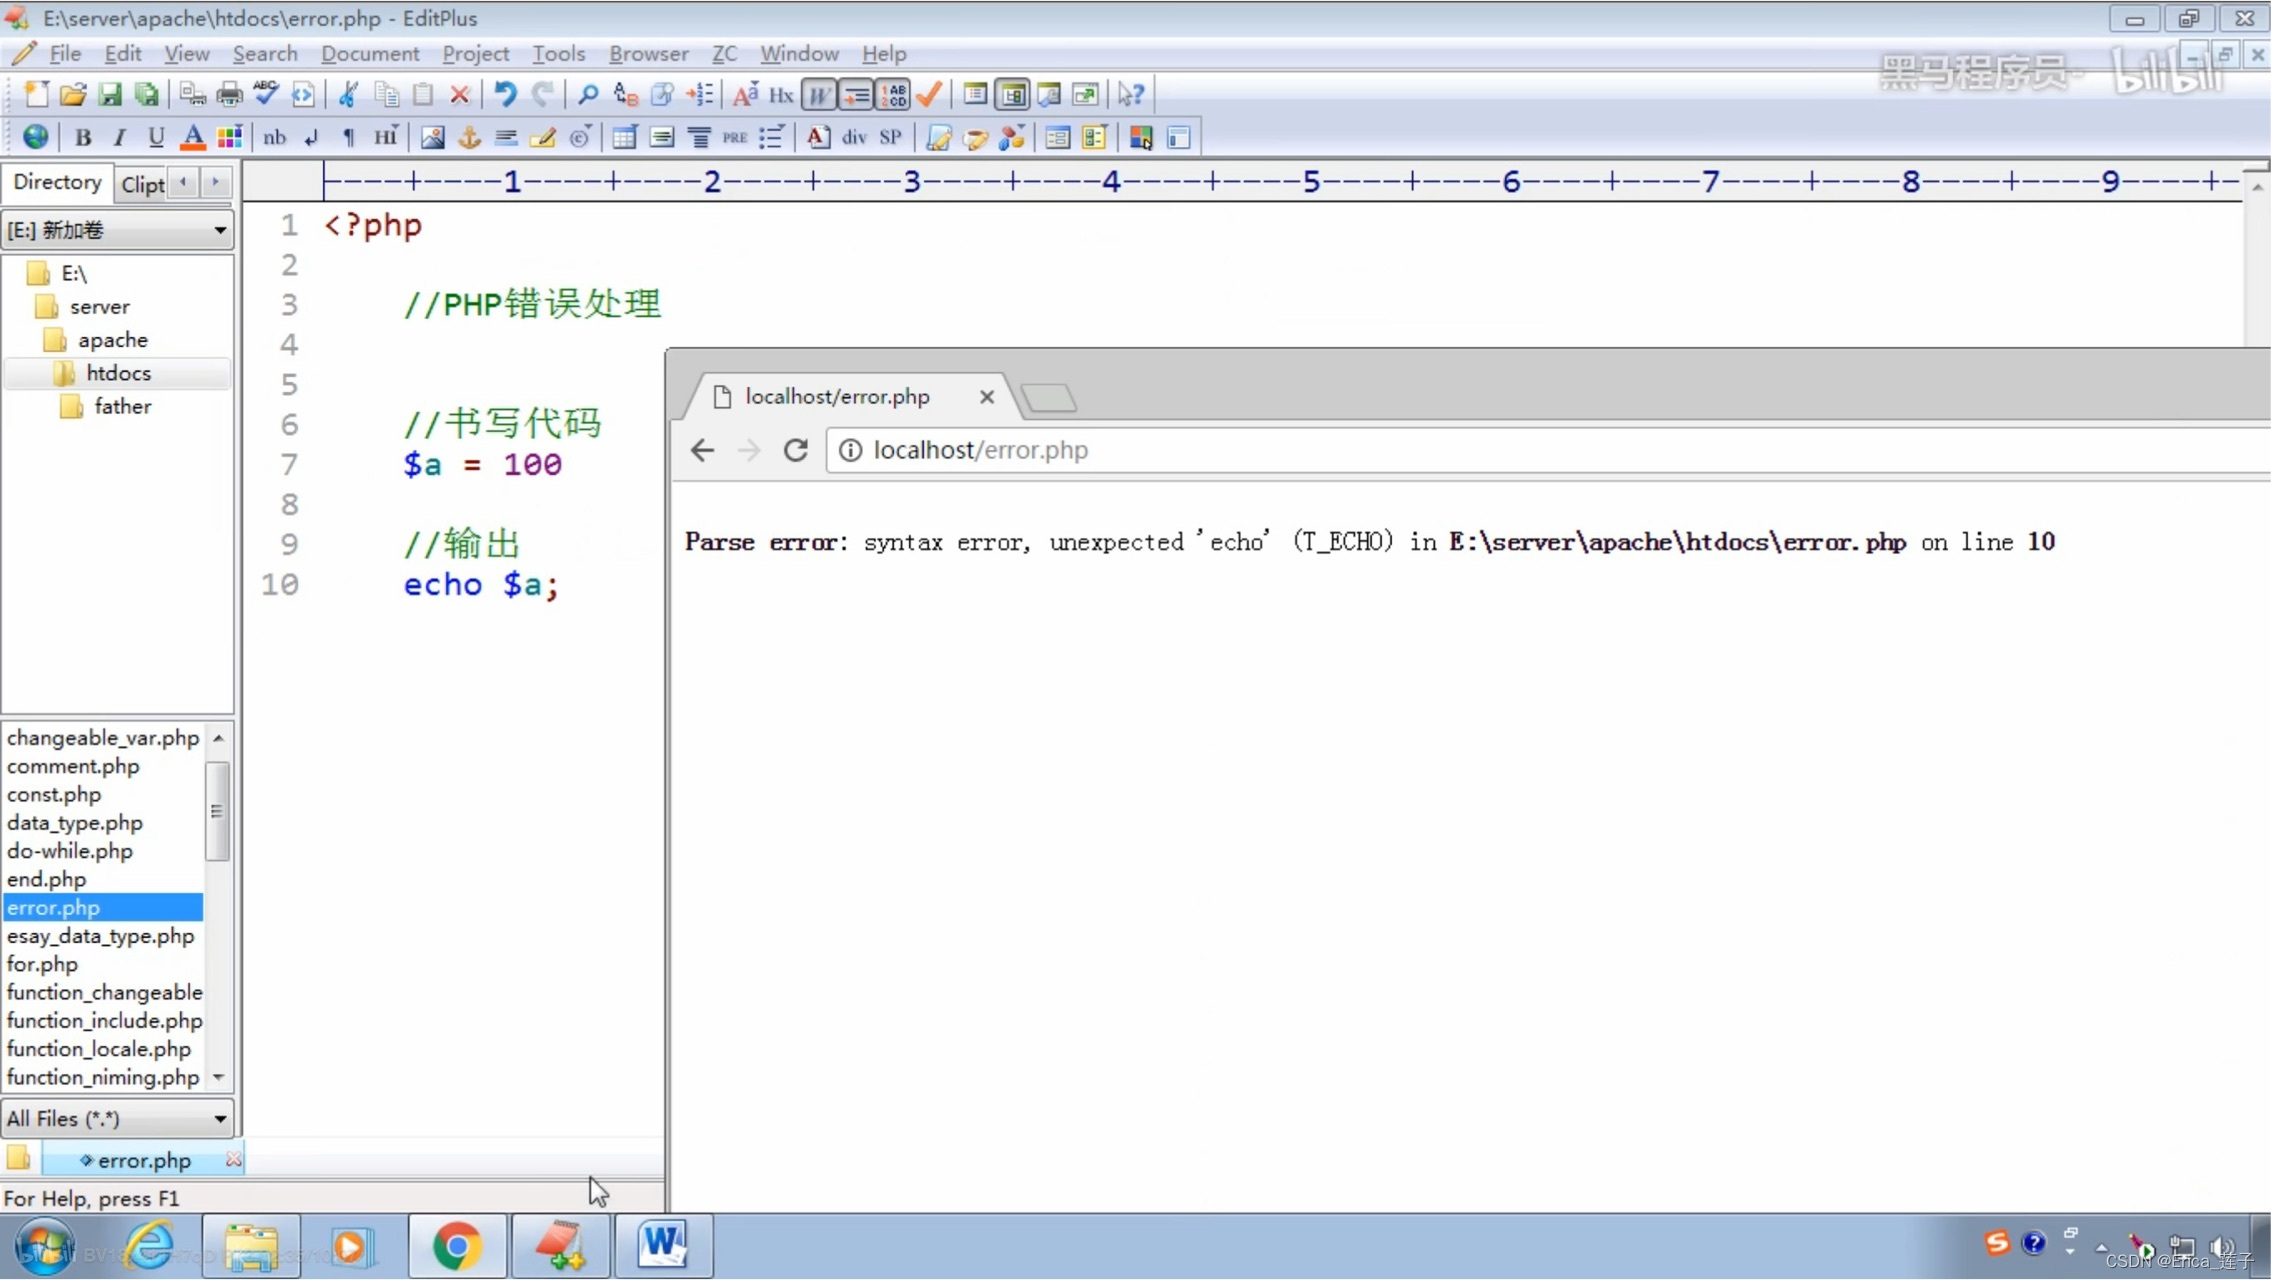Click the Save file icon in toolbar

coord(111,95)
